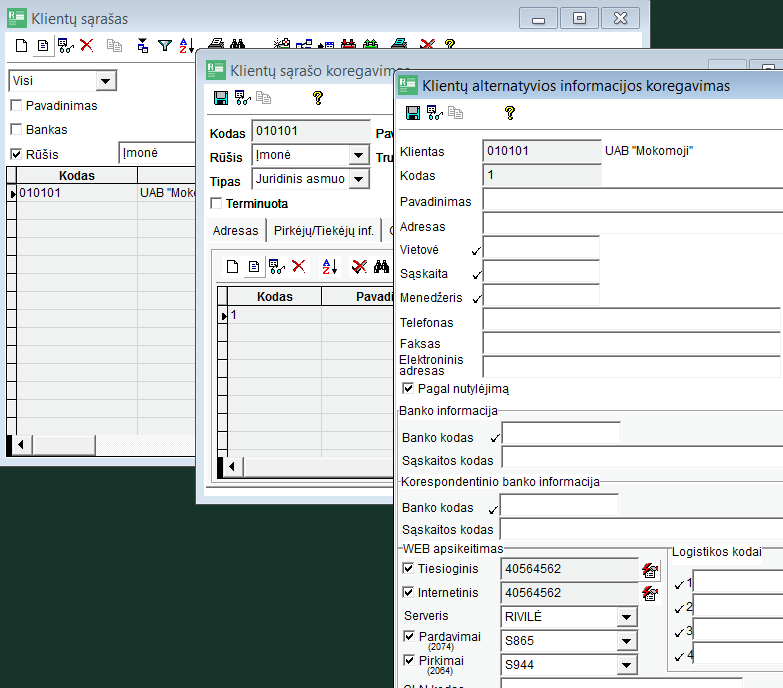Image resolution: width=783 pixels, height=688 pixels.
Task: Toggle Internetinis checkbox
Action: click(x=408, y=592)
